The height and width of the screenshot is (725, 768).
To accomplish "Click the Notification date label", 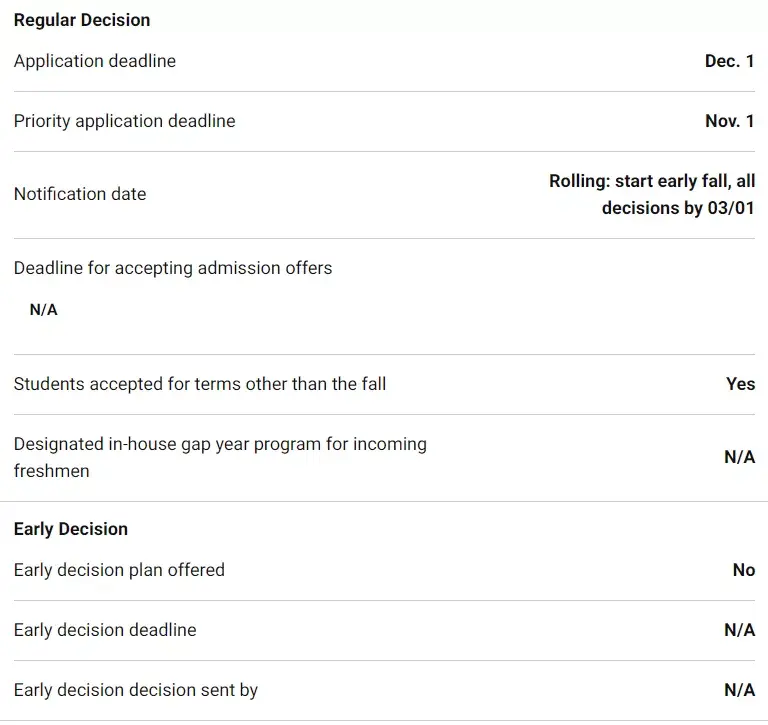I will (80, 194).
